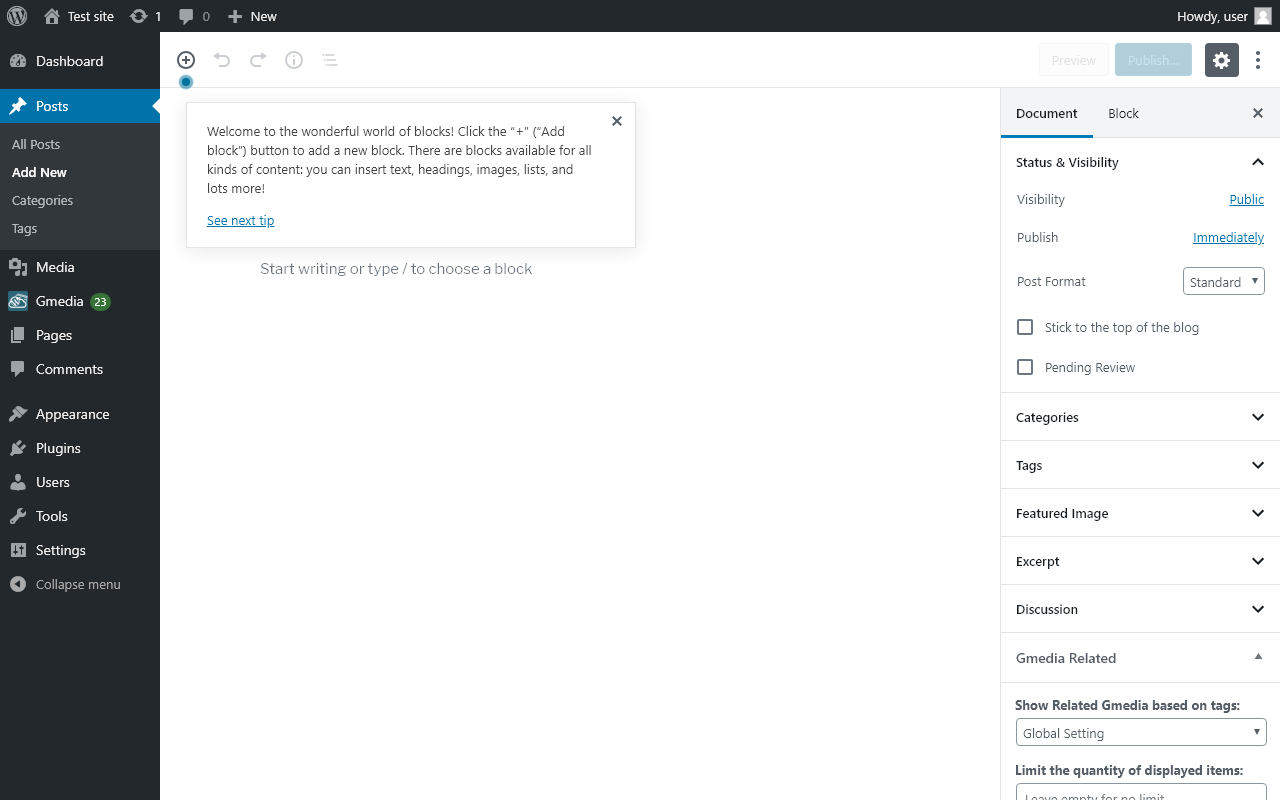1280x800 pixels.
Task: Expand the Discussion panel
Action: tap(1140, 609)
